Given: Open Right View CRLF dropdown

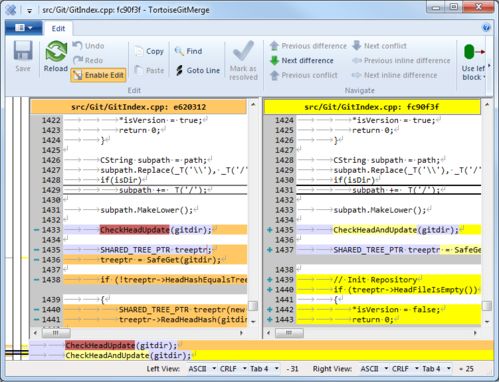Looking at the screenshot, I should (405, 369).
